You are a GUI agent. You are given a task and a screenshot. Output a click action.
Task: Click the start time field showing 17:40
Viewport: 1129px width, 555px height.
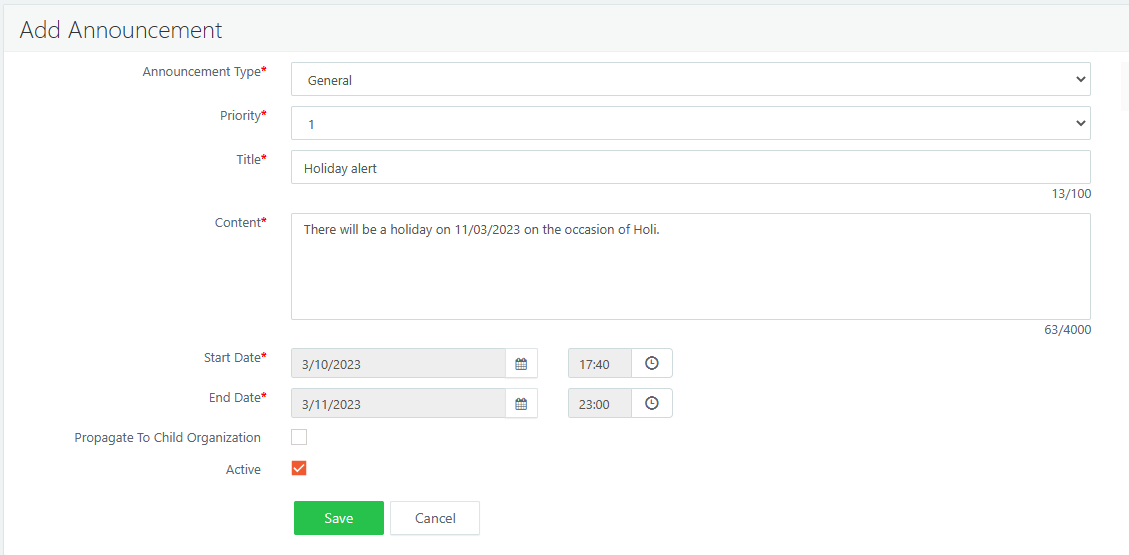[599, 364]
